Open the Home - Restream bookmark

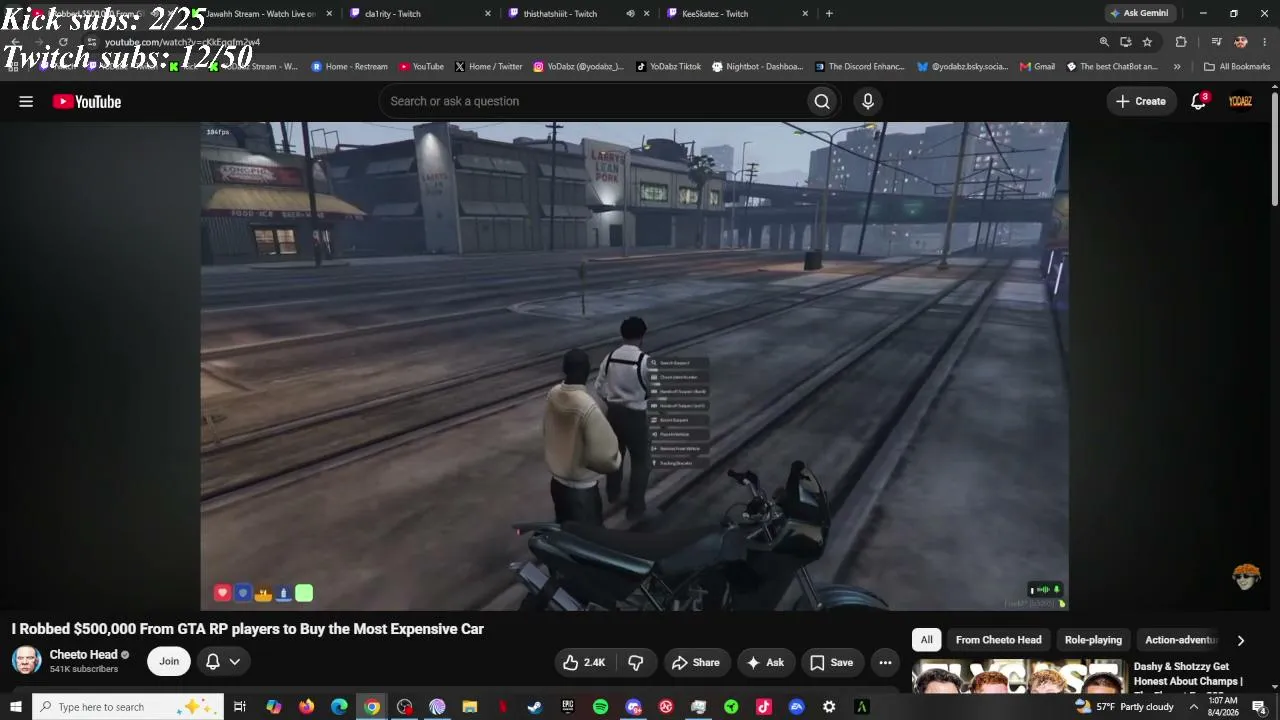pyautogui.click(x=349, y=67)
